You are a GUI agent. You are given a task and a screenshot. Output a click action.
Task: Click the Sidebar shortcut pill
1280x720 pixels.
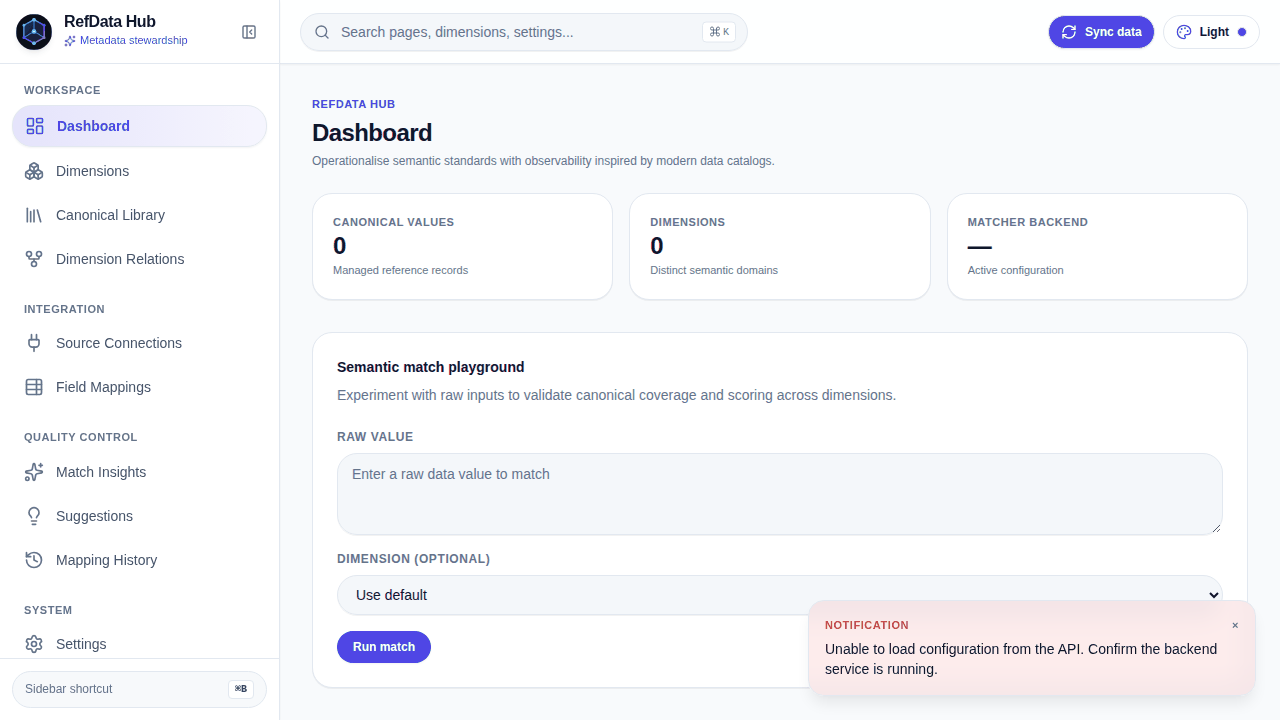pos(140,689)
